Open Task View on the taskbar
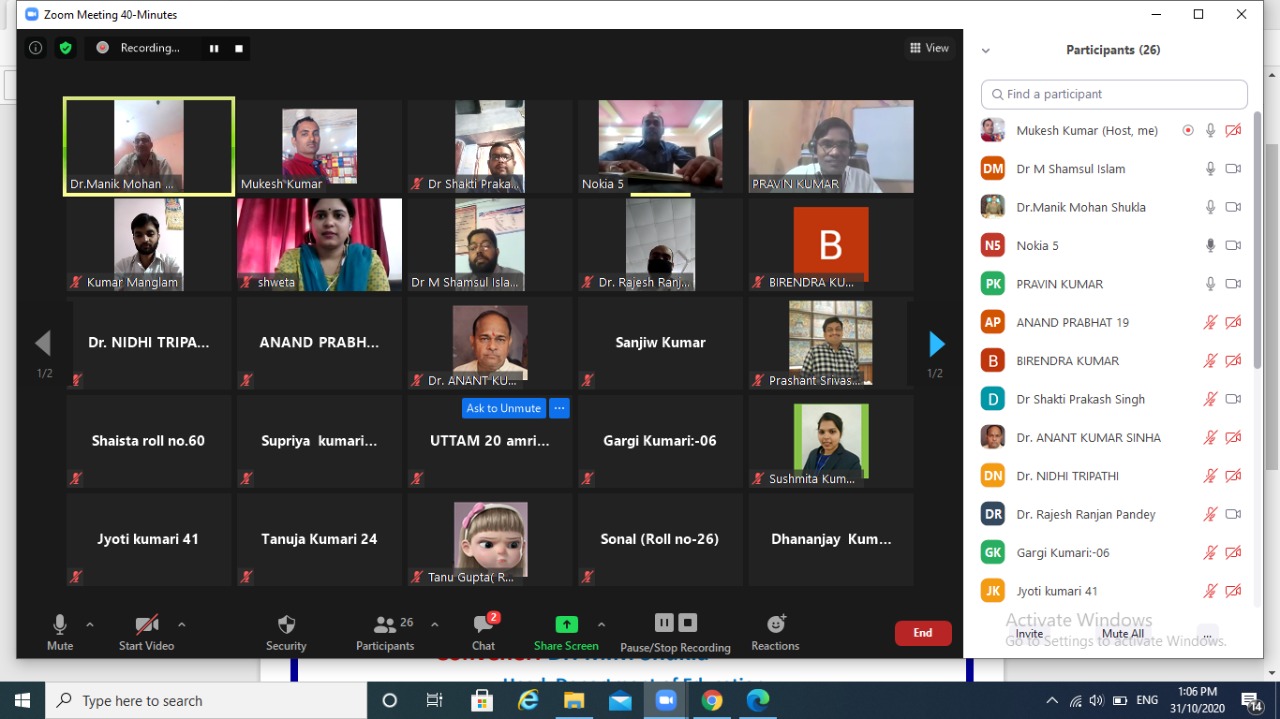 435,700
